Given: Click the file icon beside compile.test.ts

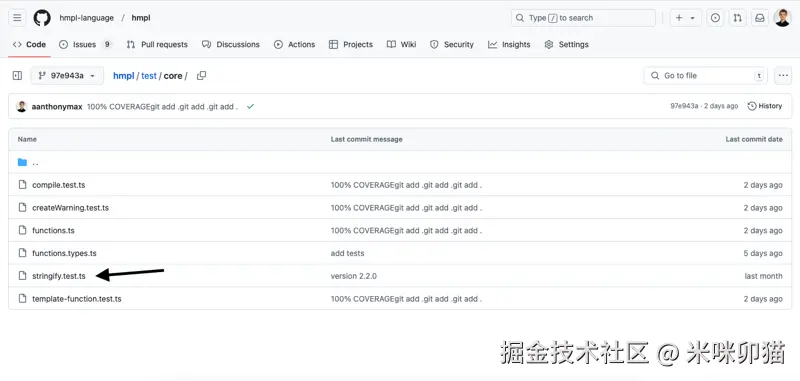Looking at the screenshot, I should pyautogui.click(x=22, y=185).
